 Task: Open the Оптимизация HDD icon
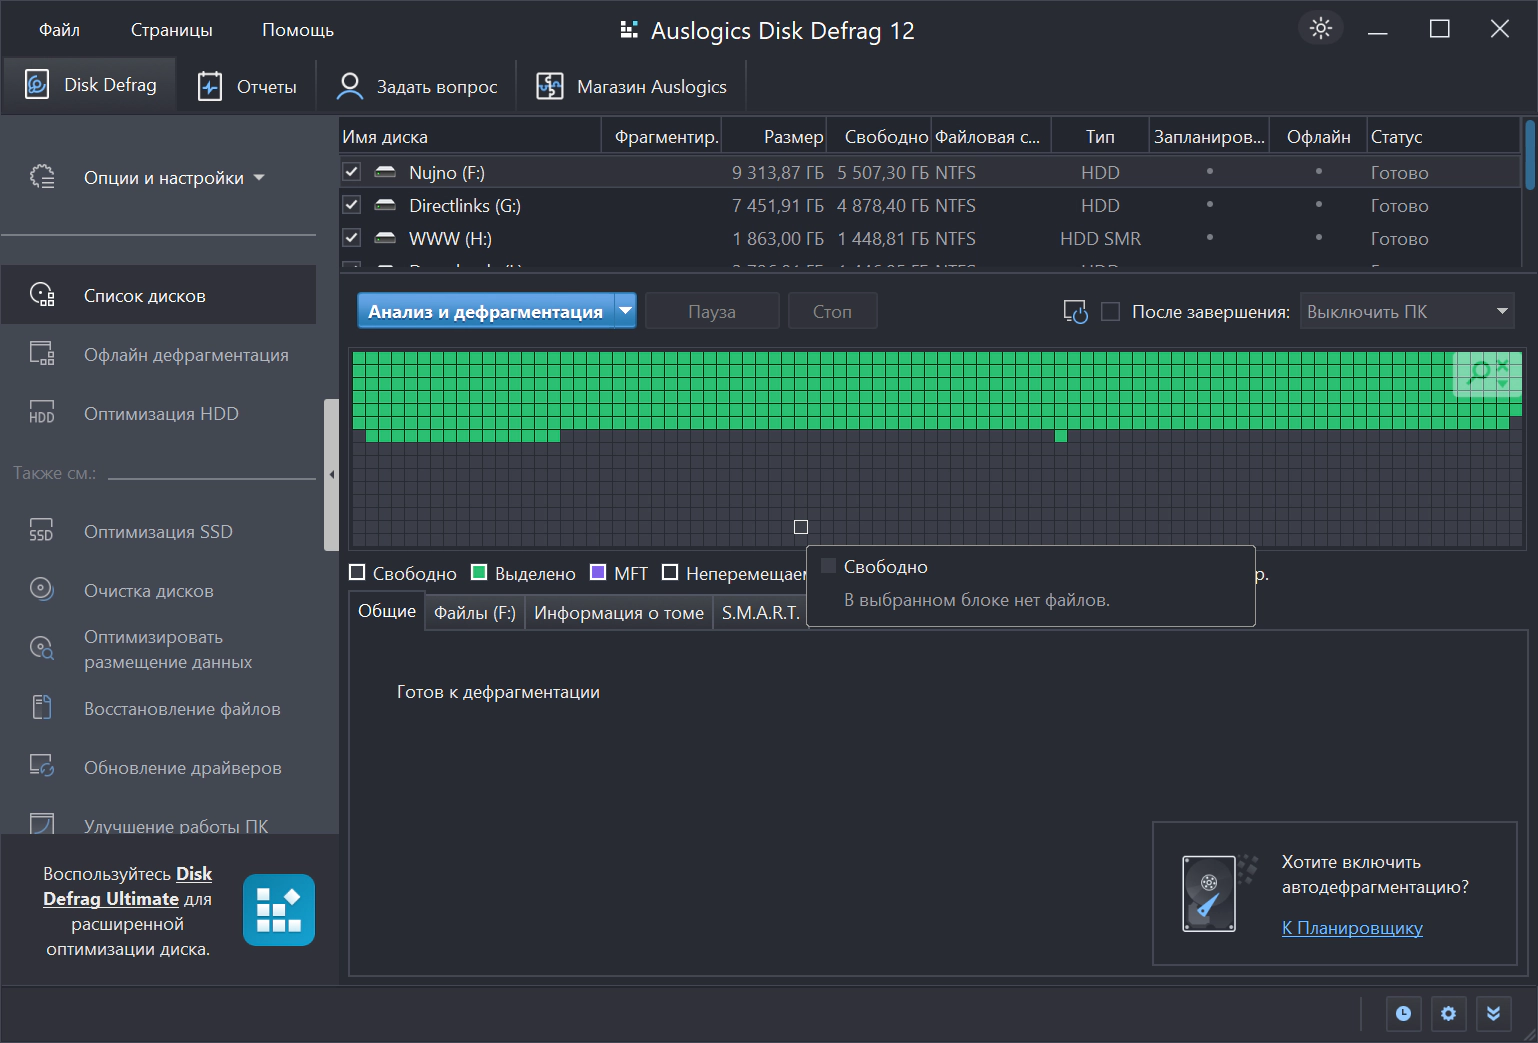pos(42,413)
